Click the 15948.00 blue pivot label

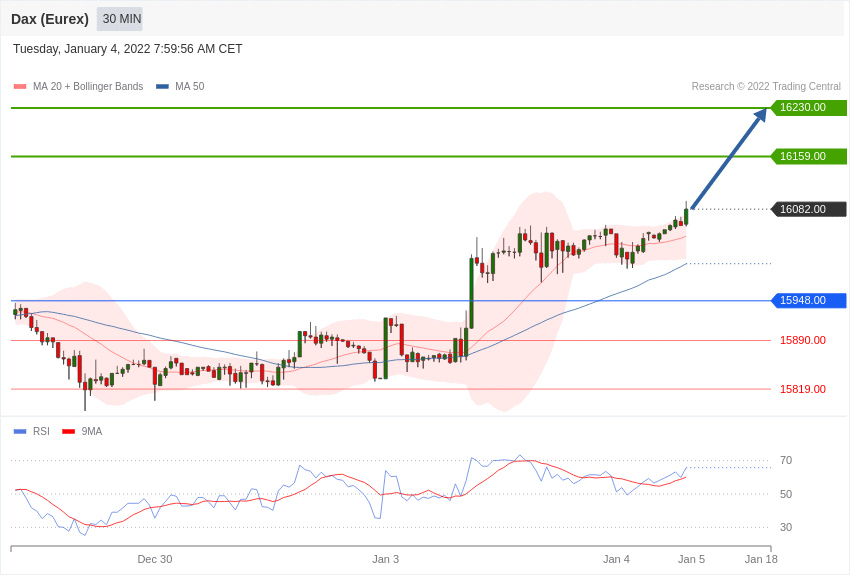(808, 300)
